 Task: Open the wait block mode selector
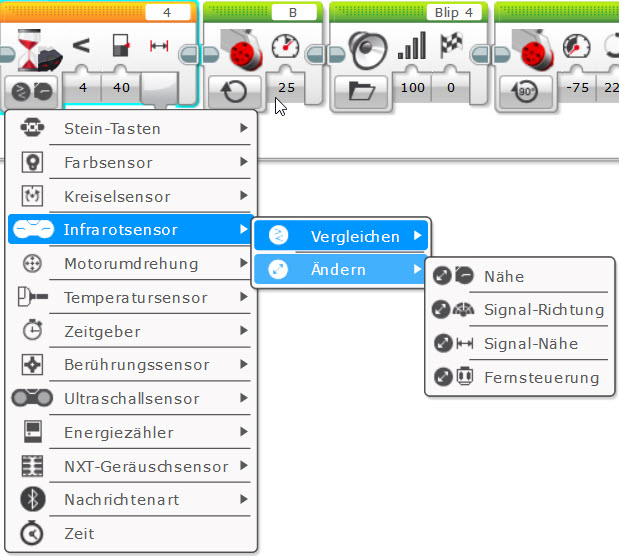click(x=32, y=92)
